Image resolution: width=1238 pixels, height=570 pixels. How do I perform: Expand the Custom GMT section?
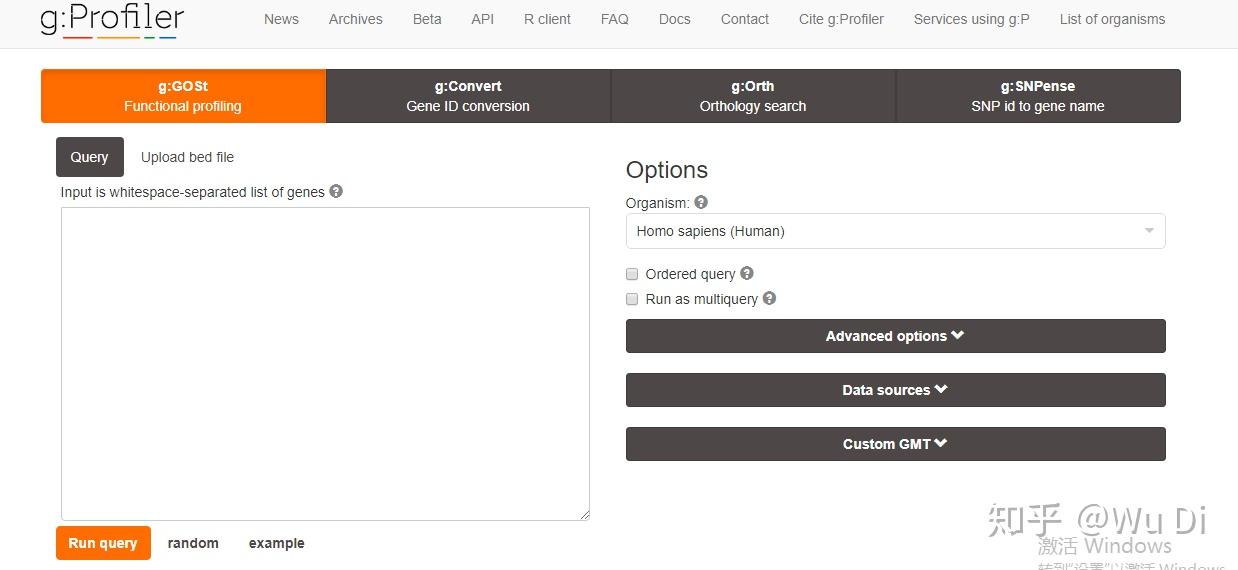point(895,444)
